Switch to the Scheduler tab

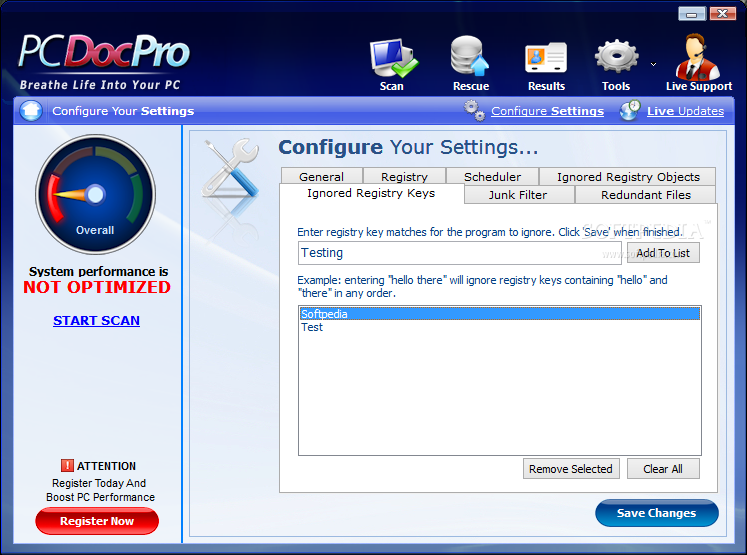coord(492,176)
